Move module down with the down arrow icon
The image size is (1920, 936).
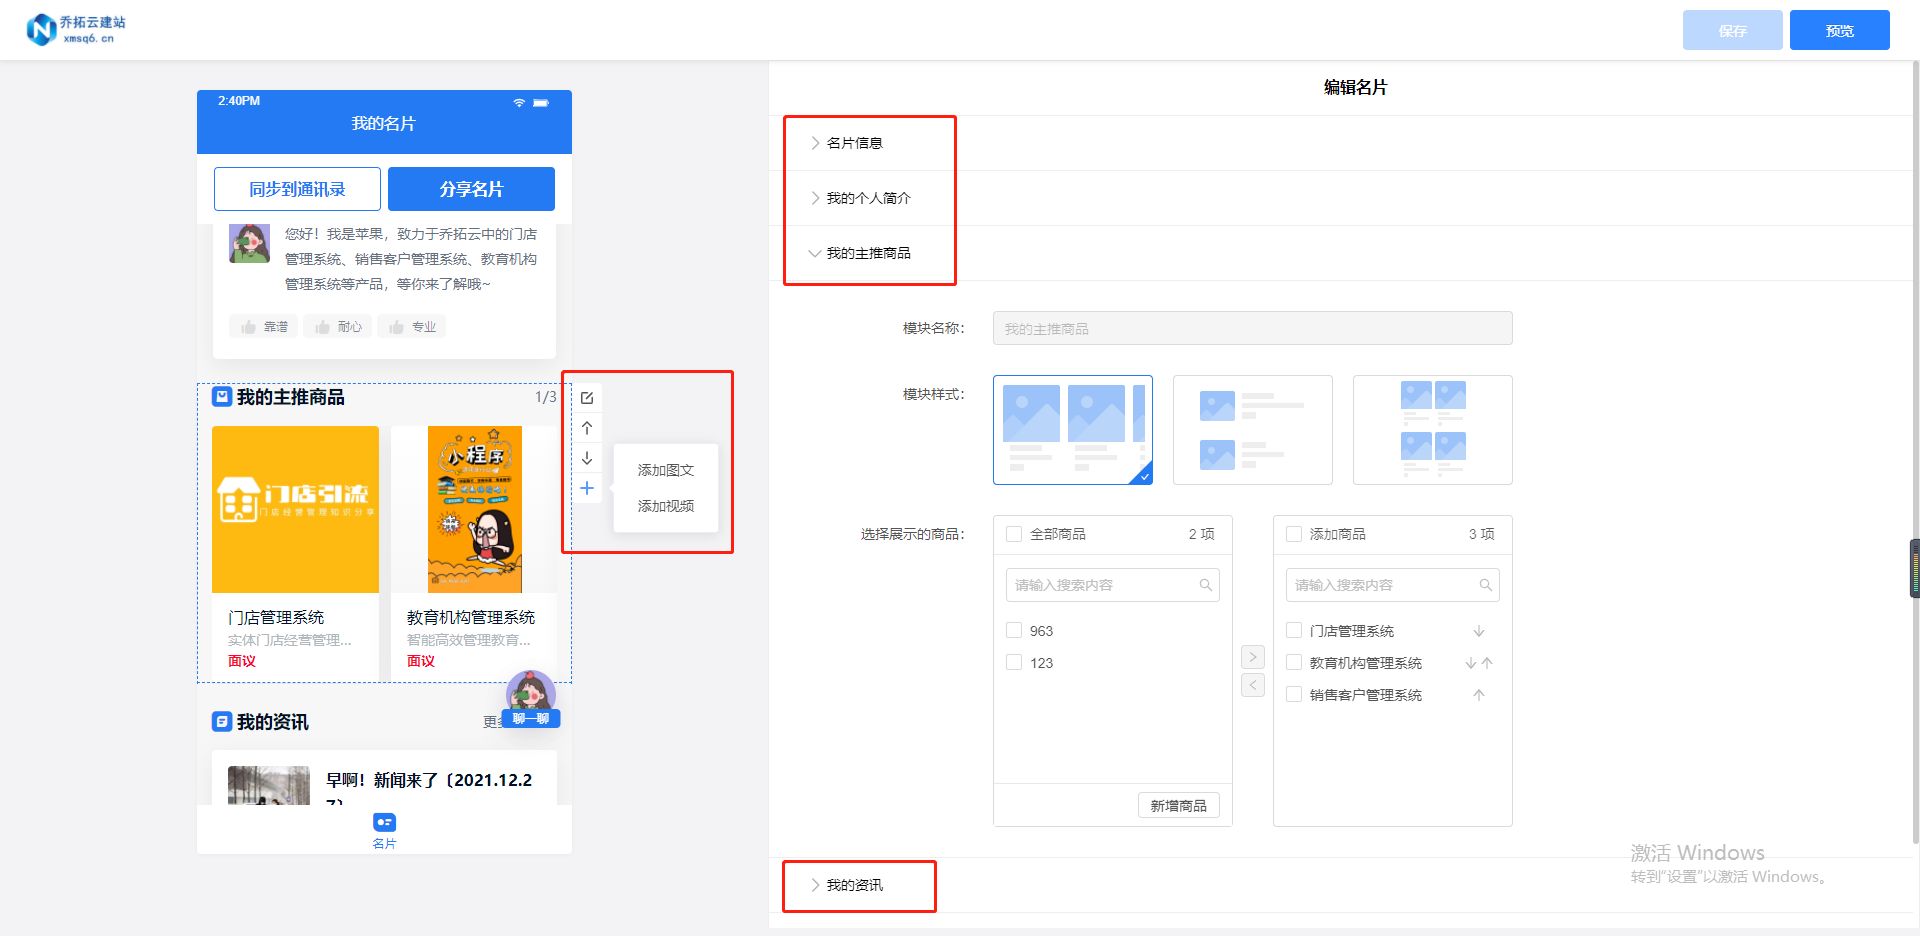pos(587,458)
